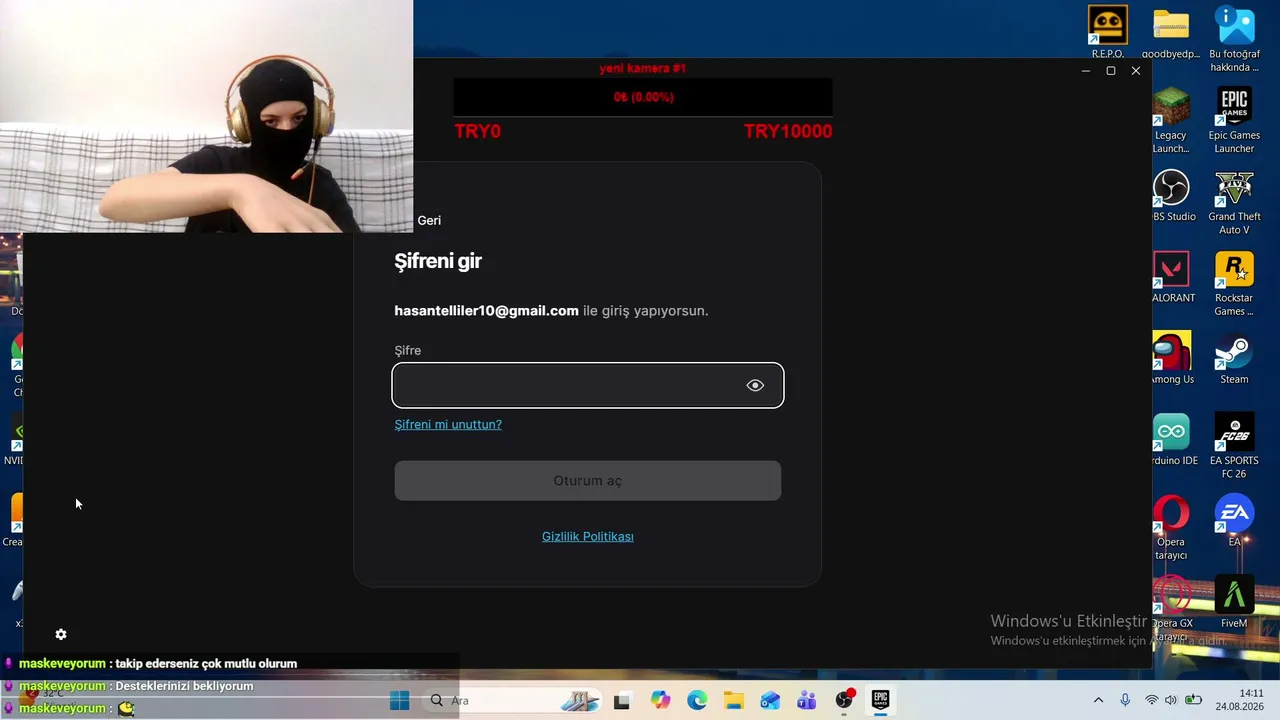Open Task View from the taskbar

click(x=622, y=700)
